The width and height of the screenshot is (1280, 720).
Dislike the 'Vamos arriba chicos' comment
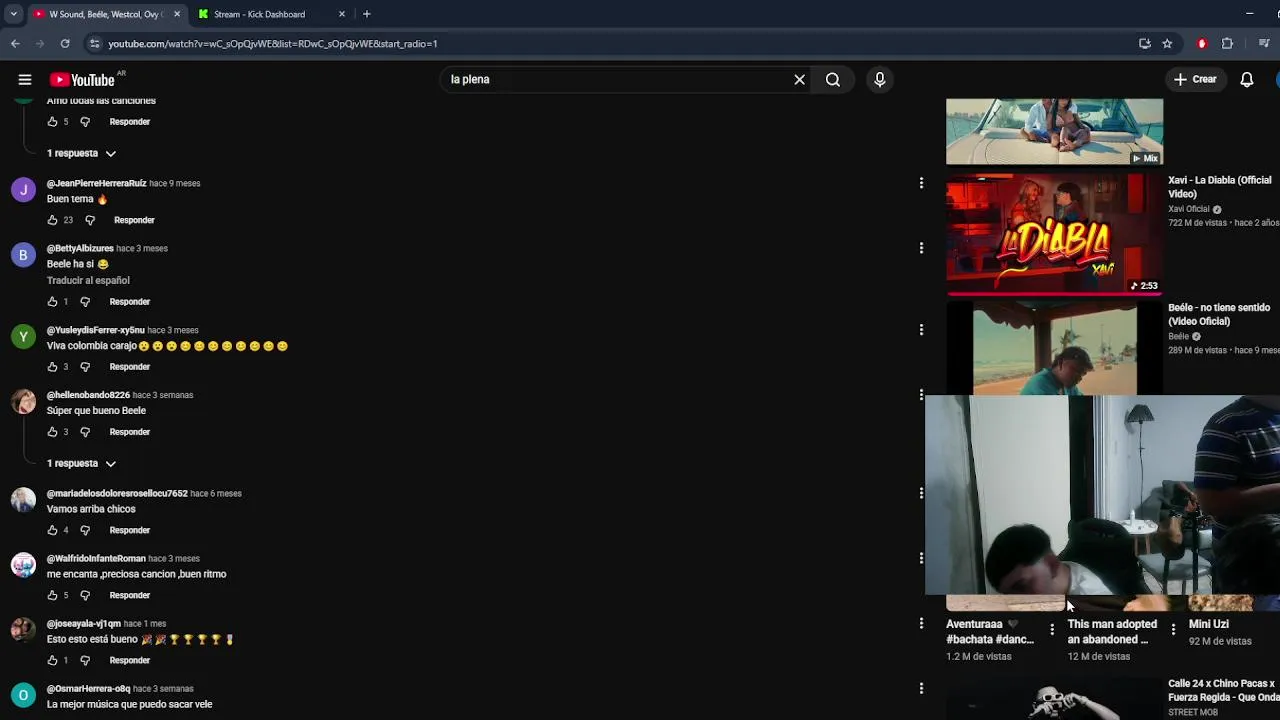85,530
